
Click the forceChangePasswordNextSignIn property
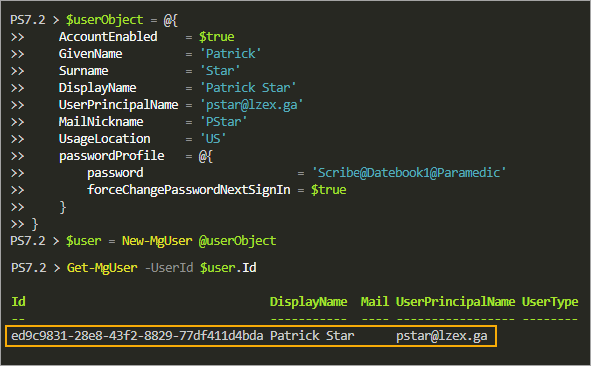pyautogui.click(x=189, y=190)
